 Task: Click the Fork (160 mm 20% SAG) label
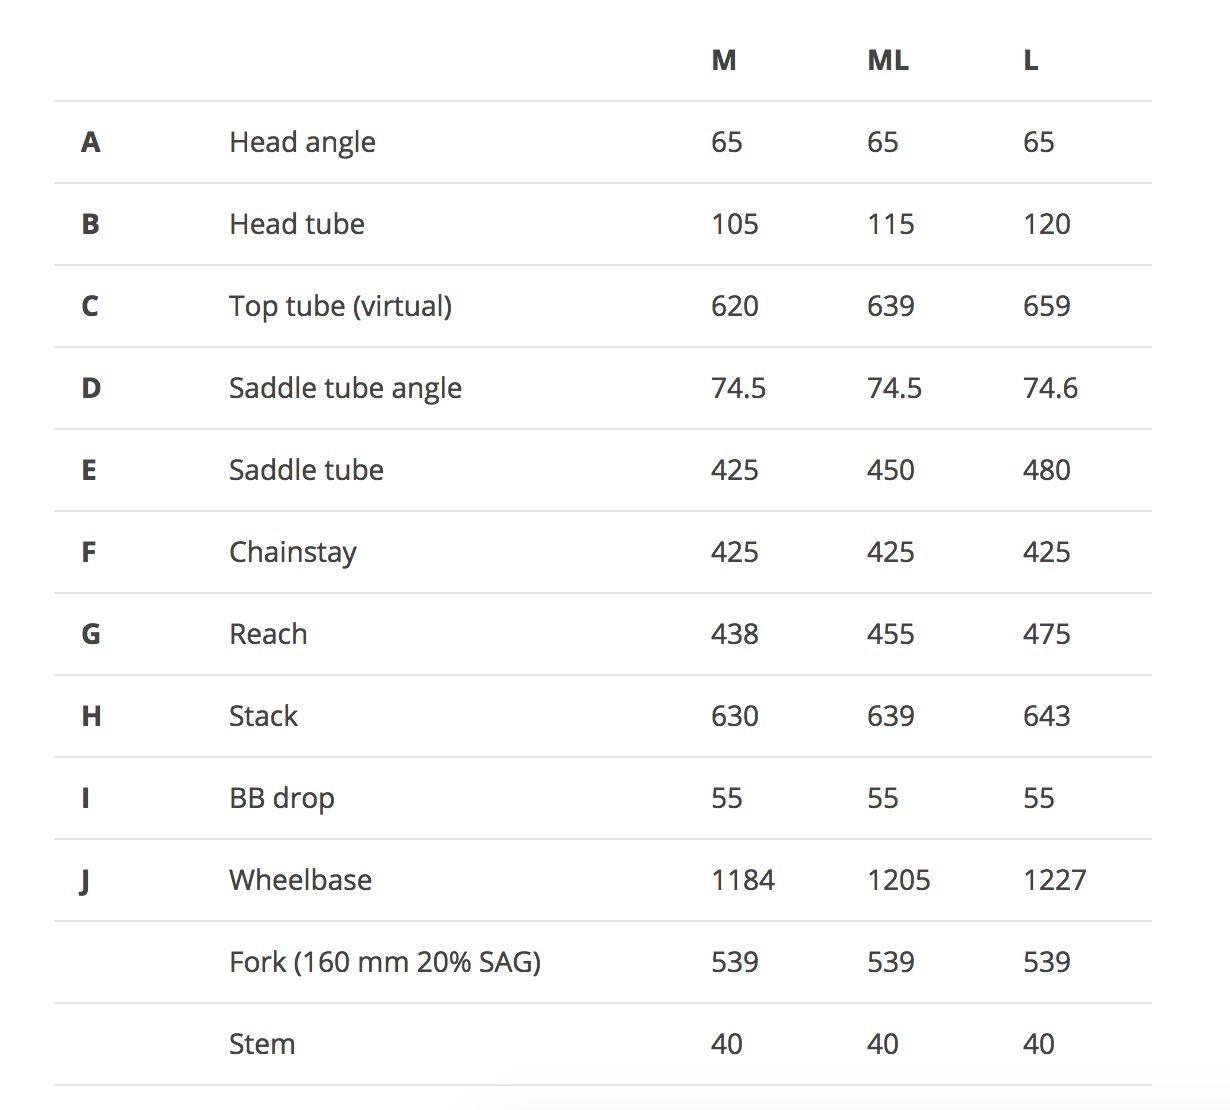[x=384, y=962]
